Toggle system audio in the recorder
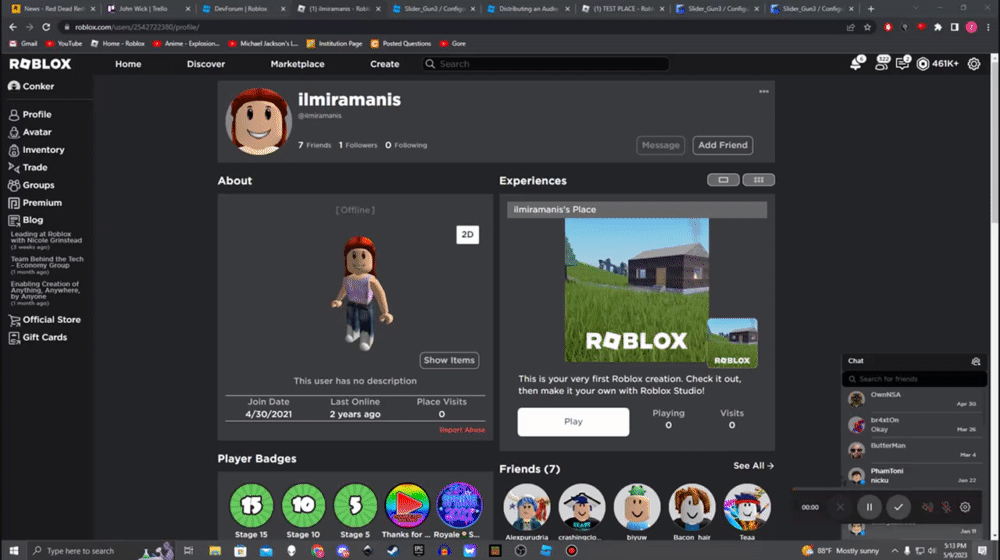 point(927,507)
